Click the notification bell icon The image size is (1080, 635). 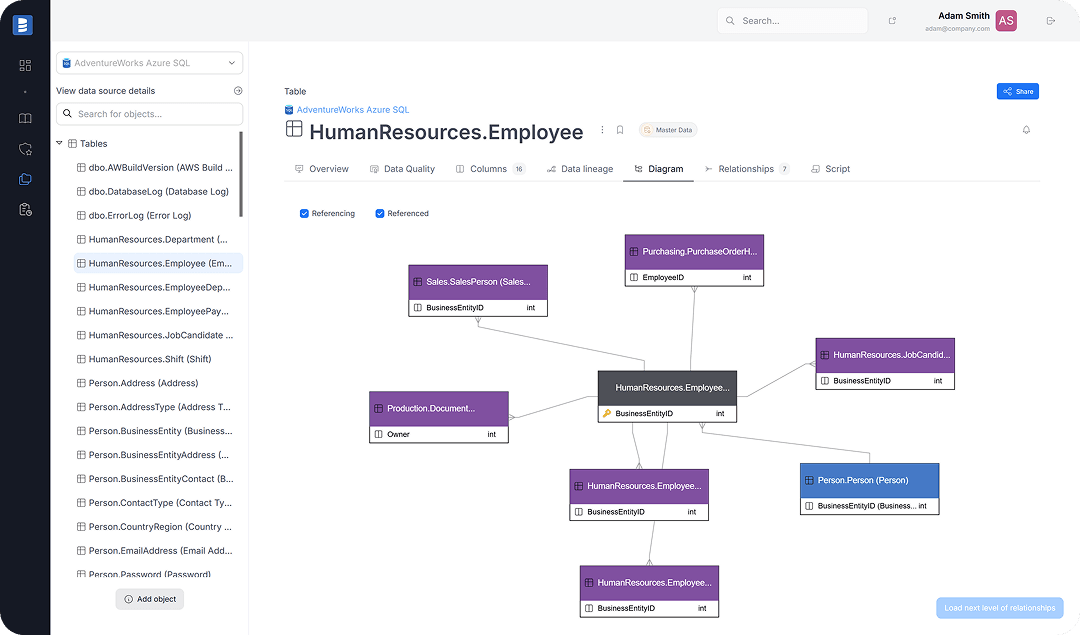[x=1026, y=130]
